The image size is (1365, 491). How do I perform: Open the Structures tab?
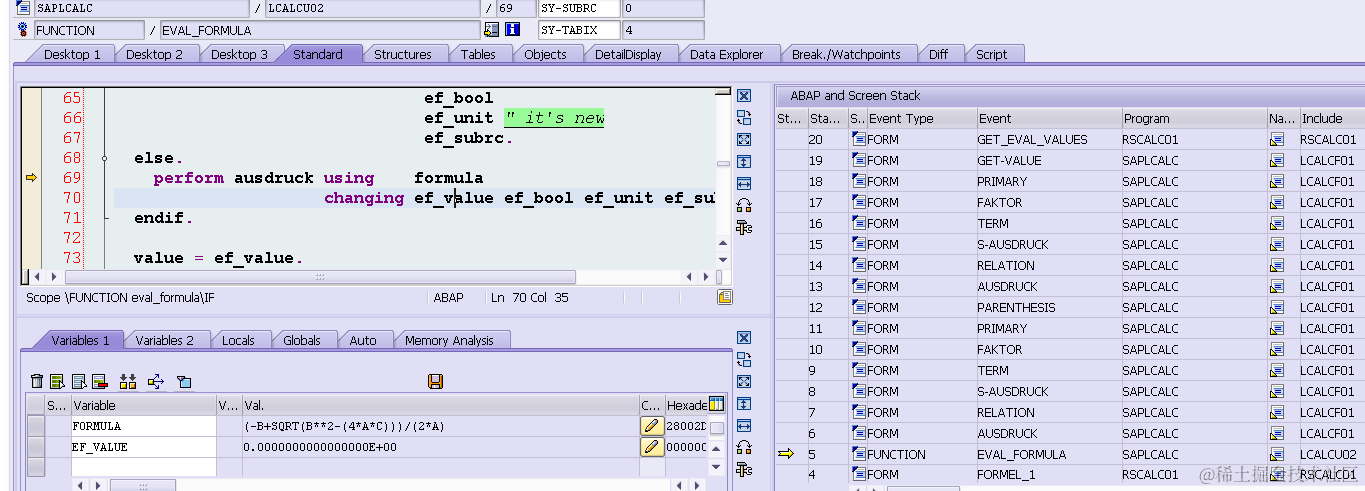403,54
